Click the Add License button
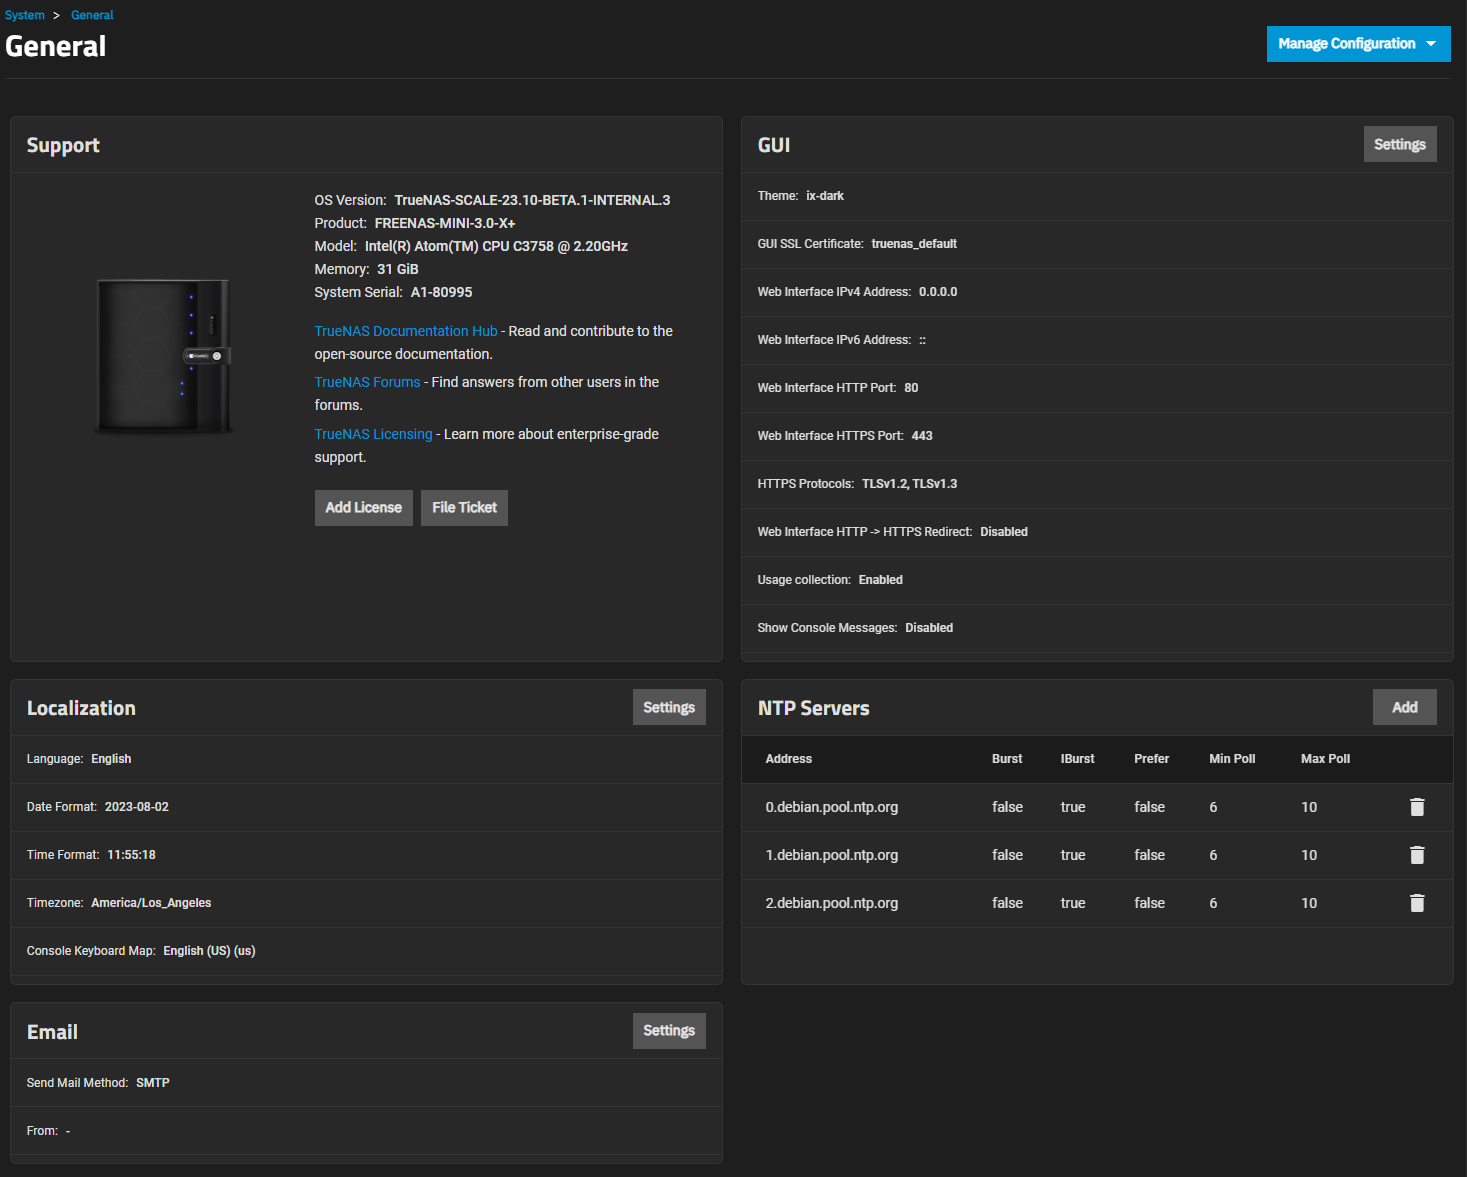The height and width of the screenshot is (1177, 1467). tap(363, 508)
